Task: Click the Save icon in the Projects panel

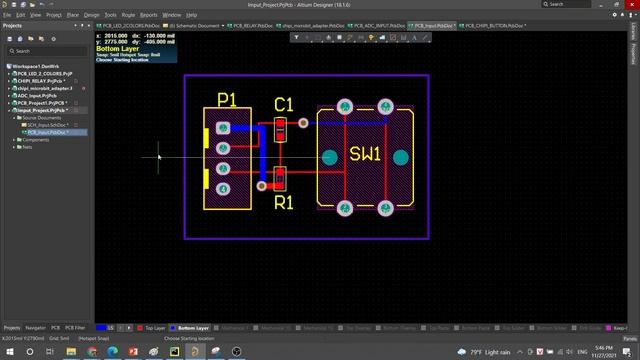Action: point(10,39)
